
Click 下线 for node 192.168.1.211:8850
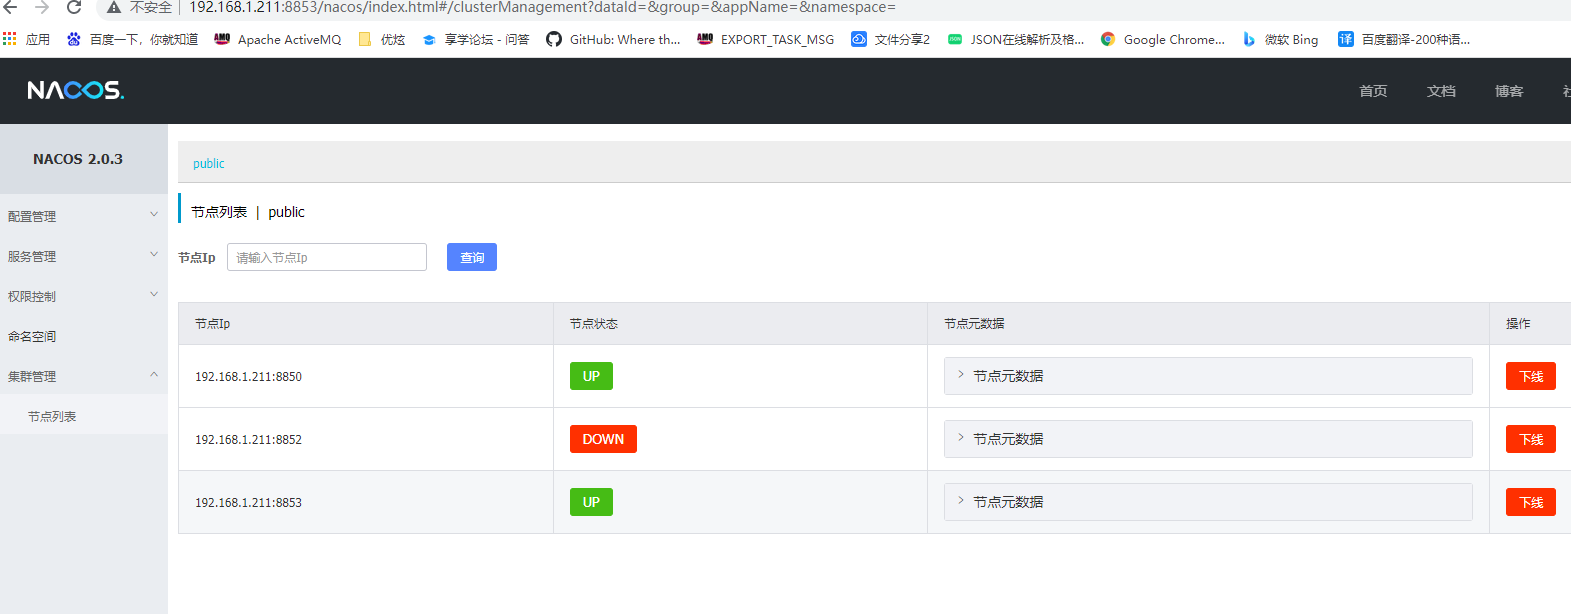coord(1531,376)
